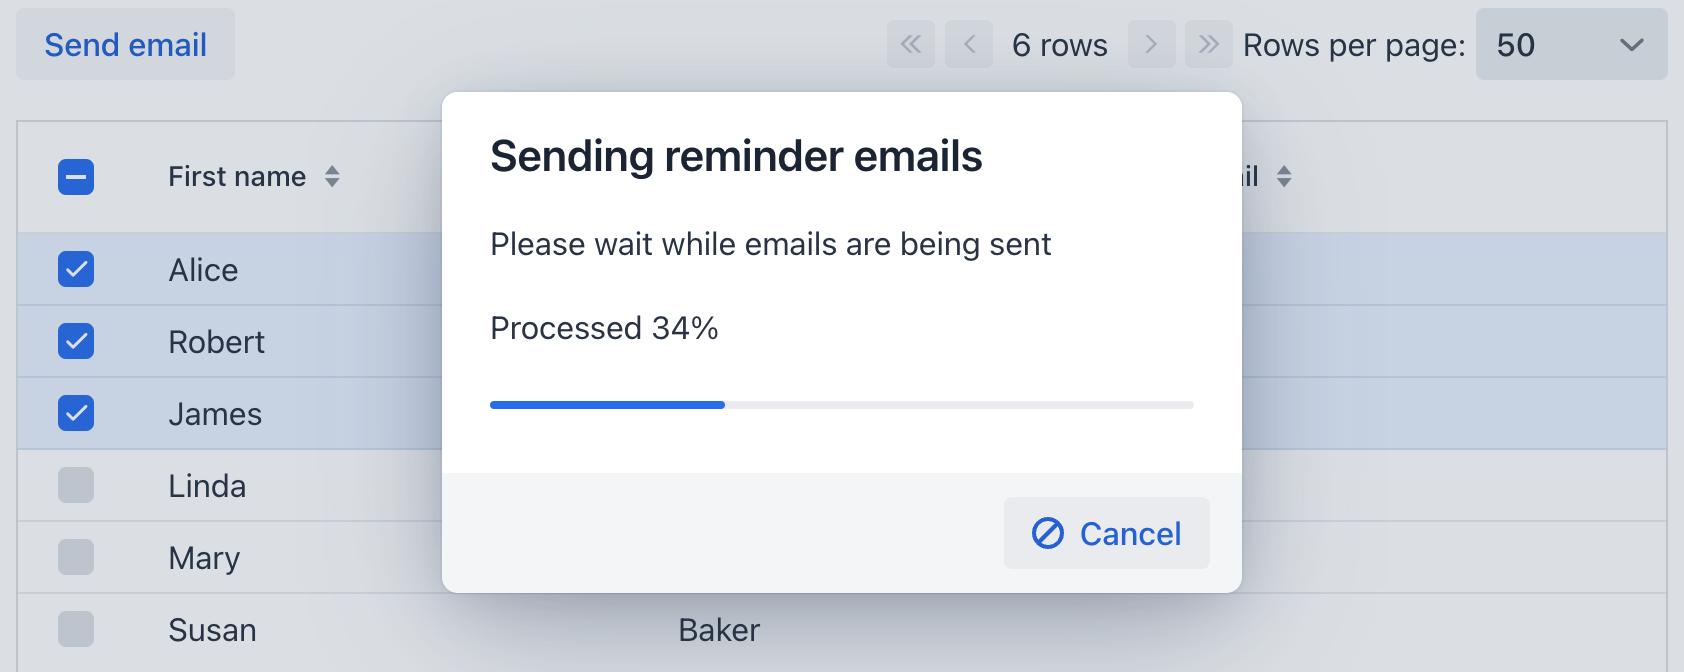
Task: Check Mary's row checkbox
Action: coord(76,557)
